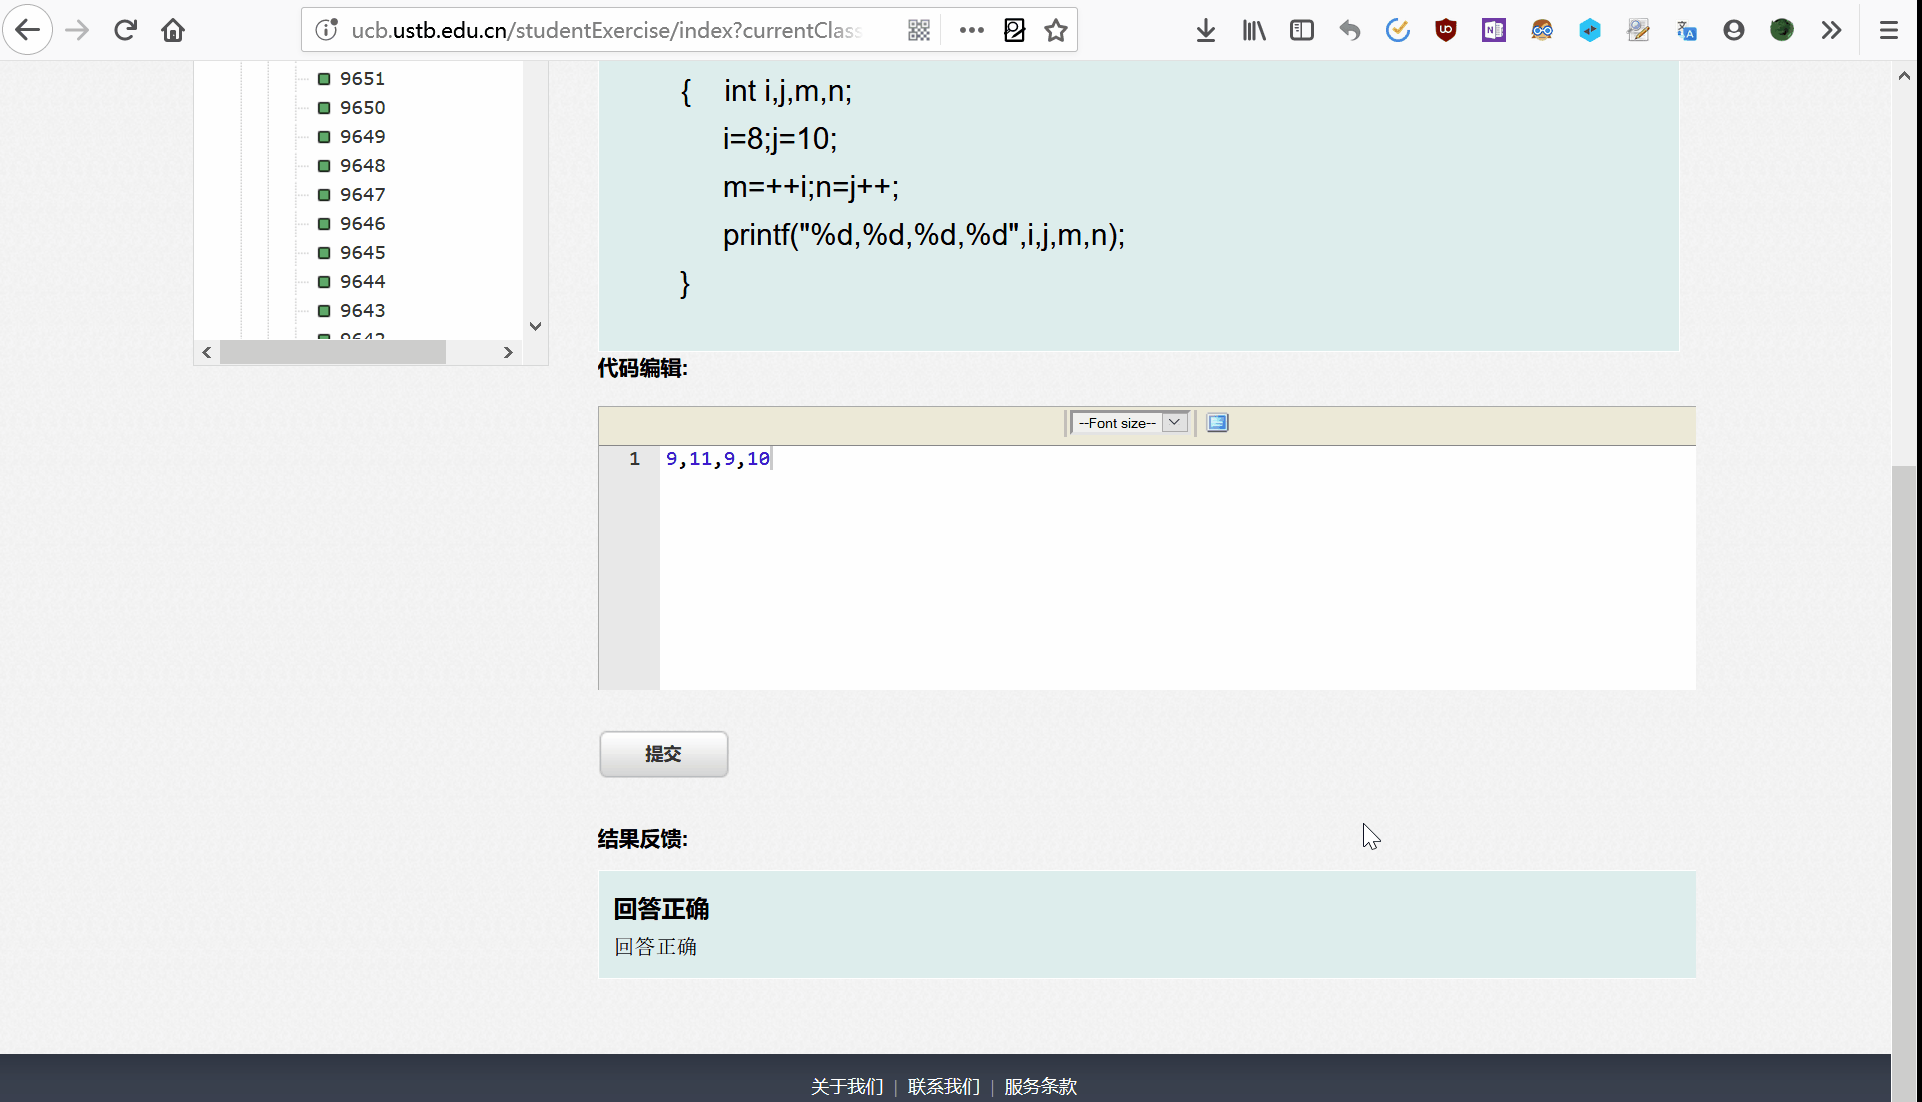The height and width of the screenshot is (1102, 1922).
Task: Open the Firefox hamburger menu
Action: 1888,30
